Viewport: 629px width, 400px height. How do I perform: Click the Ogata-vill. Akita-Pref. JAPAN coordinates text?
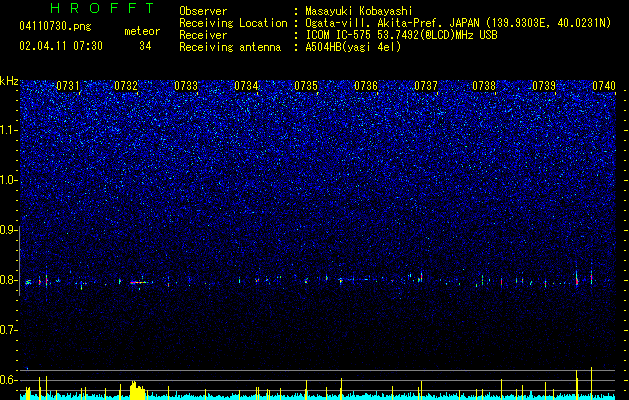coord(458,23)
